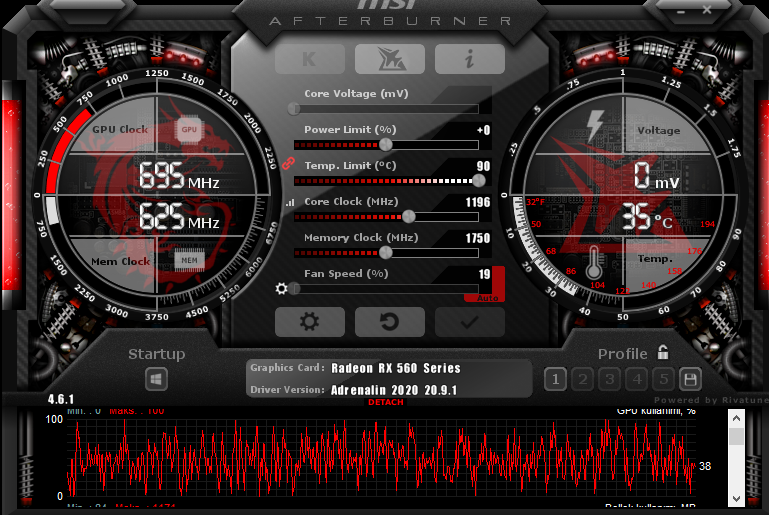Click the DETACH monitor link

[386, 402]
